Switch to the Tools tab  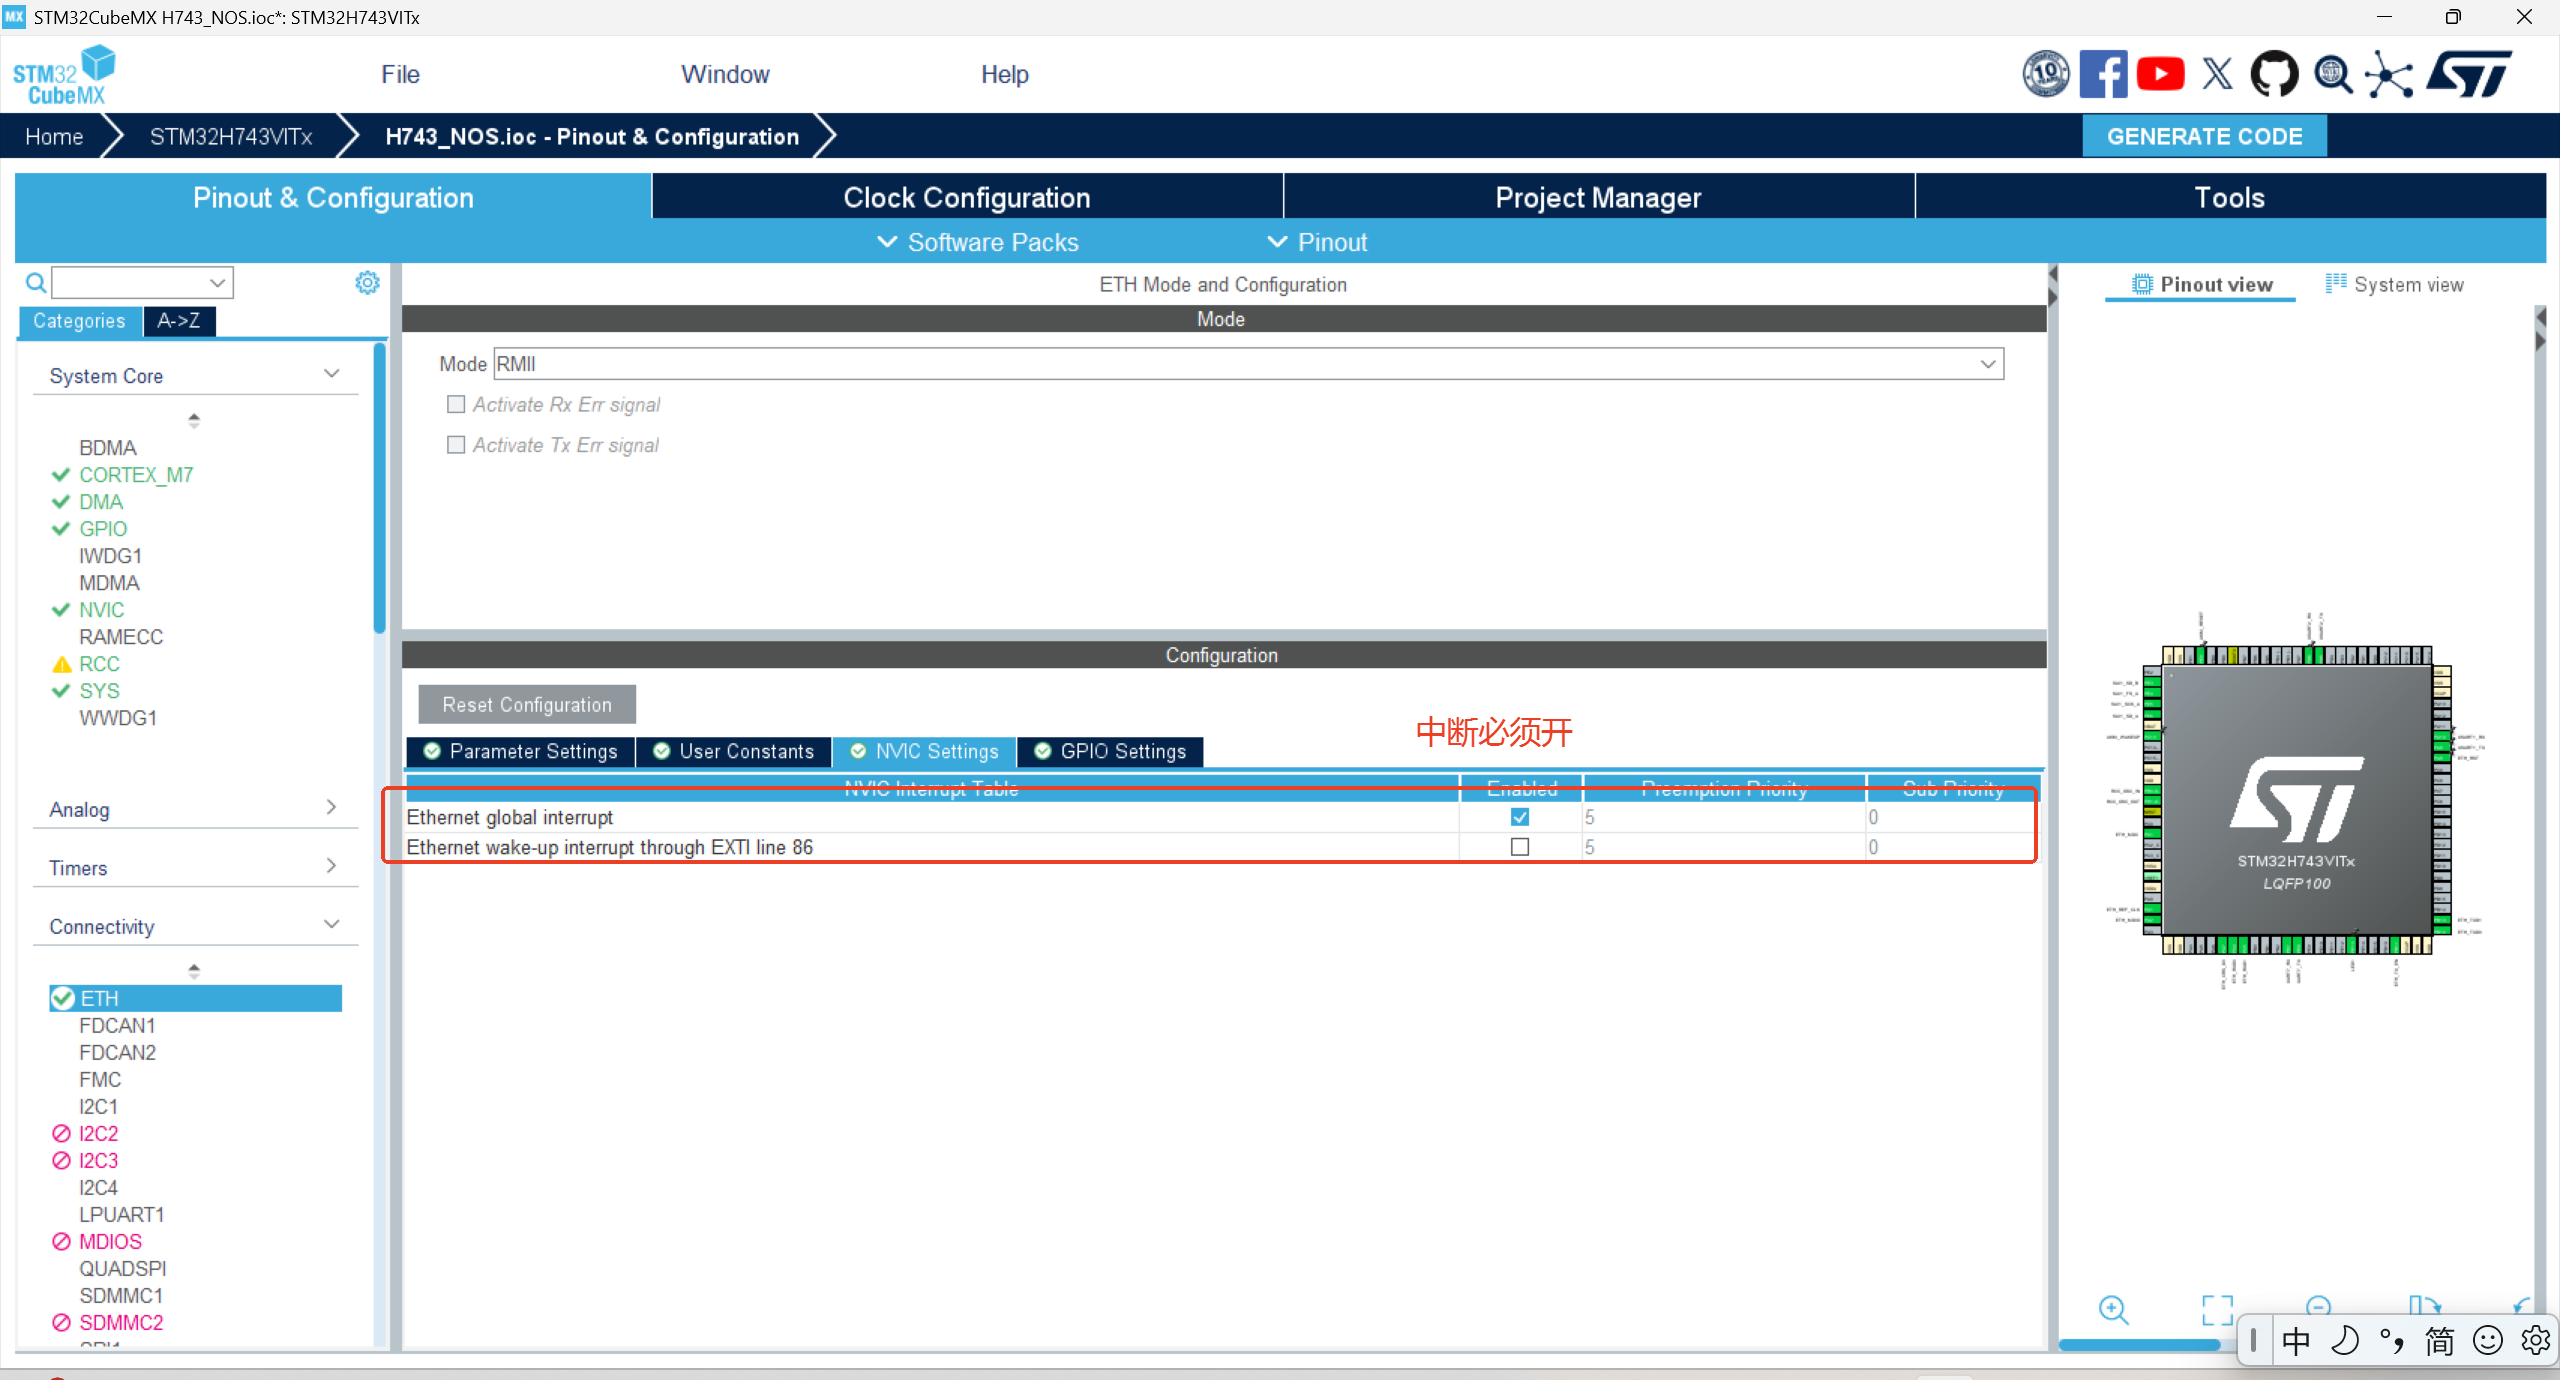pos(2229,197)
